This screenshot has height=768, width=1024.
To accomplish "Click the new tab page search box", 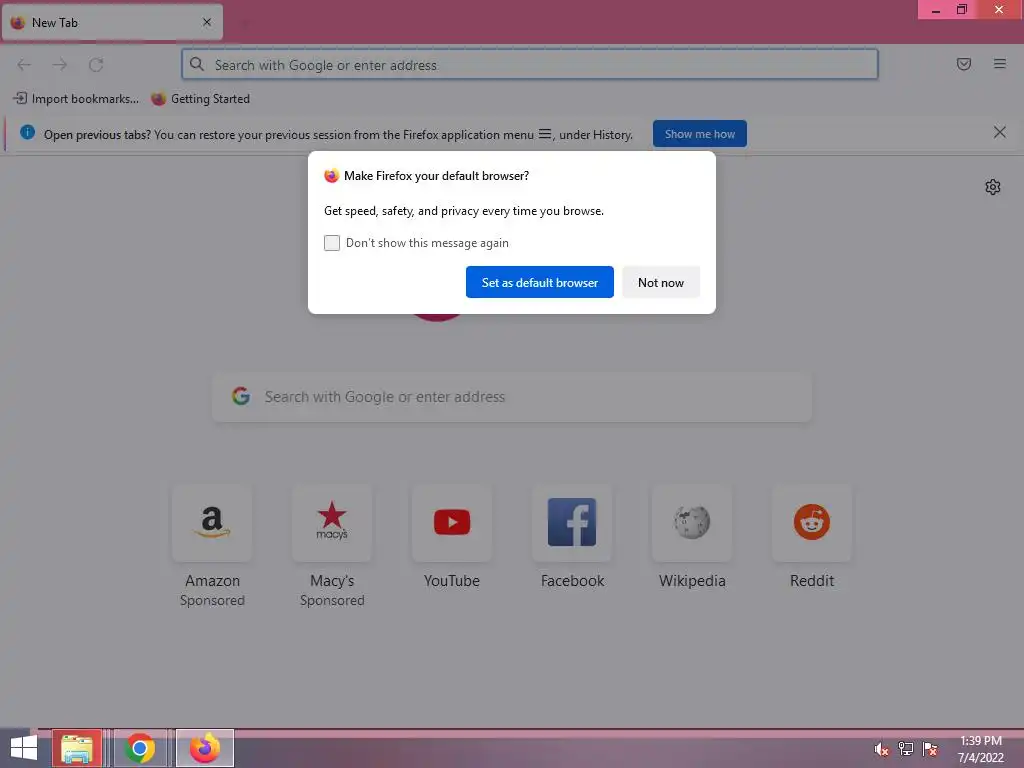I will (x=512, y=397).
